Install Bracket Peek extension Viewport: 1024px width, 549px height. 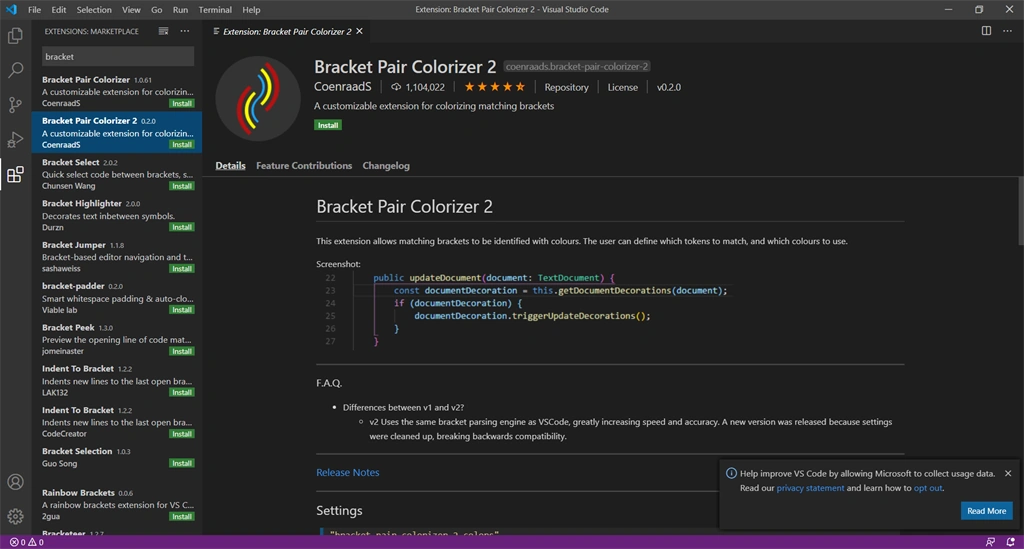click(x=182, y=351)
